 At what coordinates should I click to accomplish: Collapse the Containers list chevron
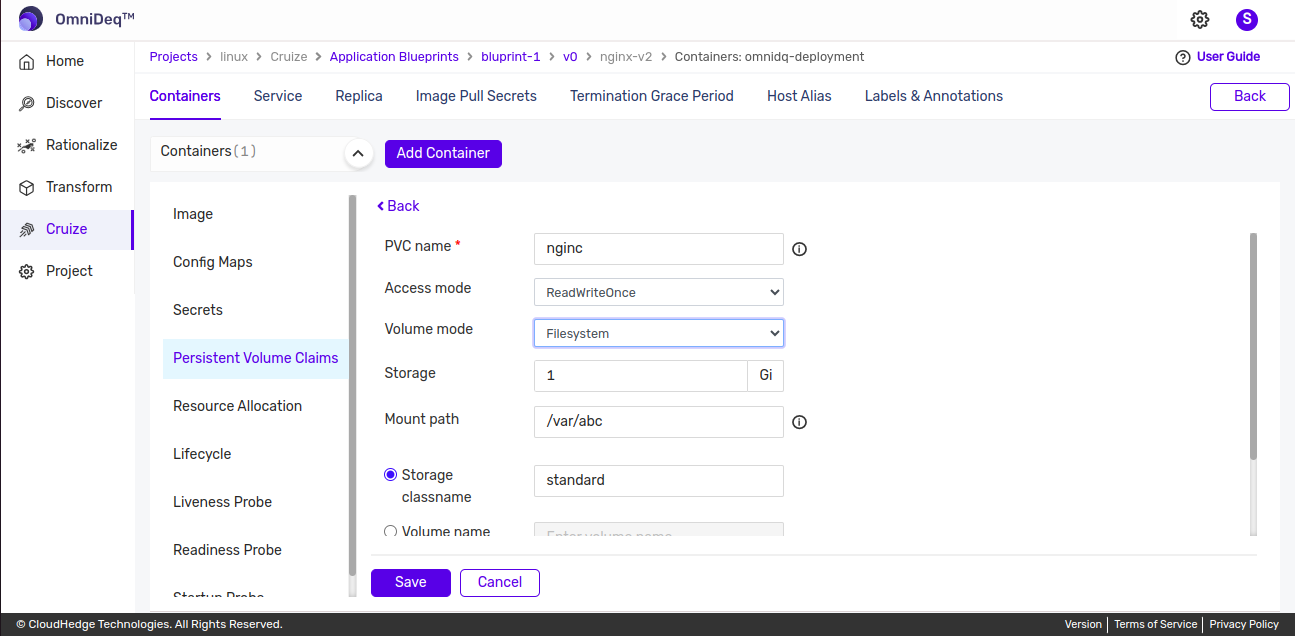coord(358,154)
